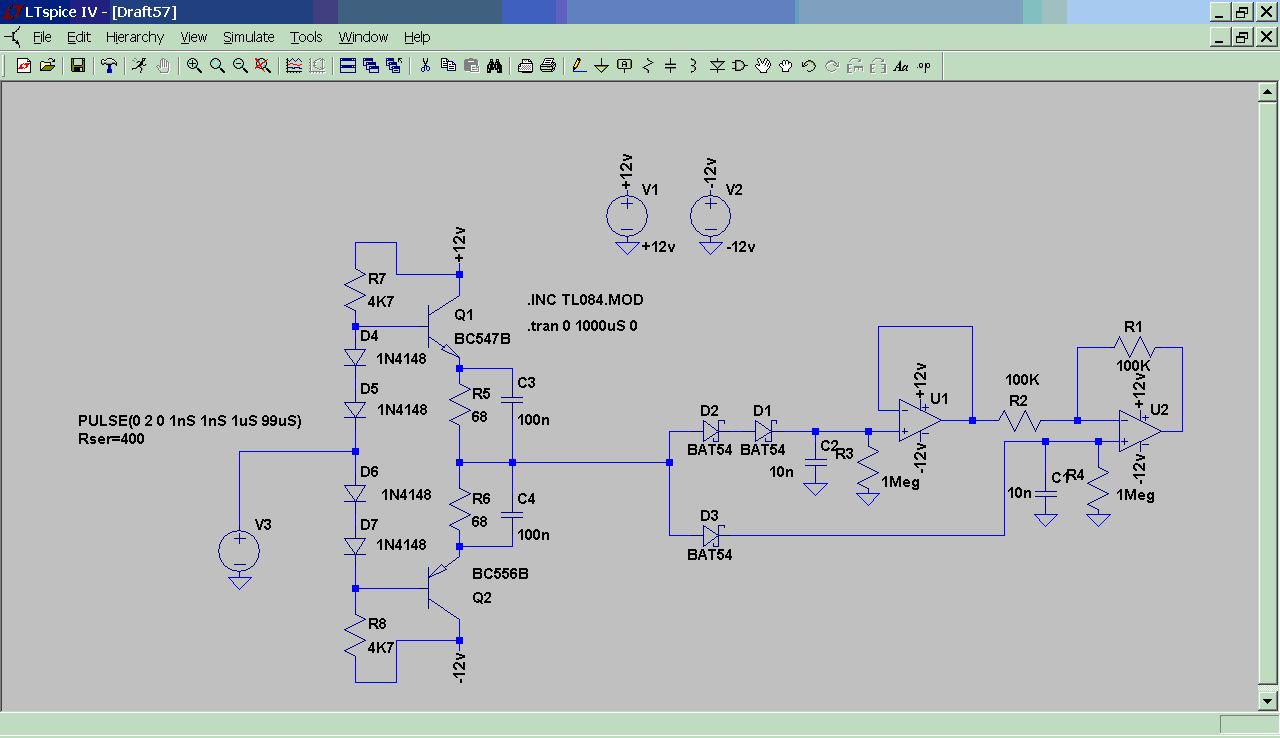Select the Text (Aa) tool
1280x738 pixels.
(x=900, y=66)
